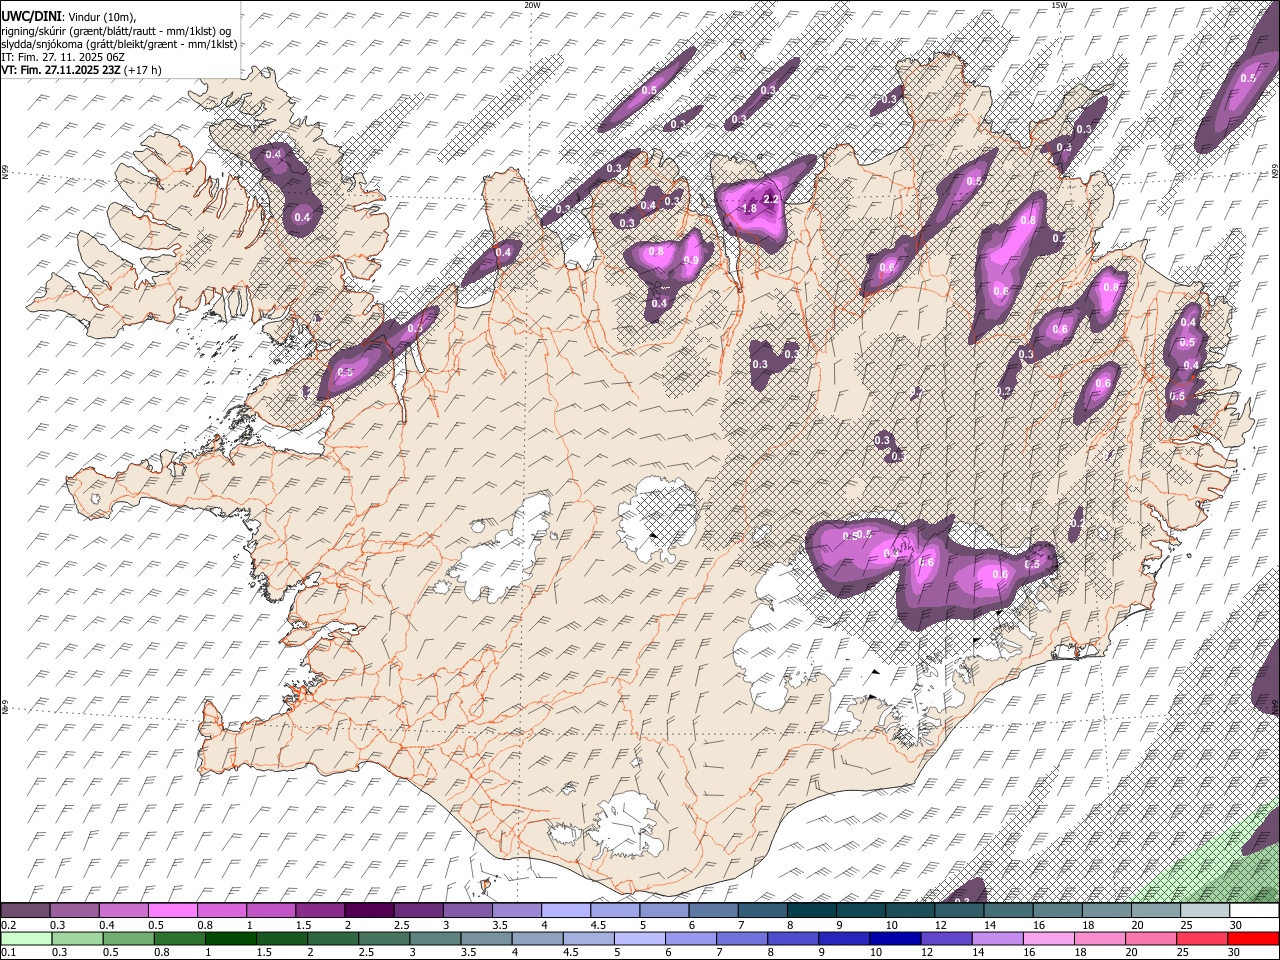Pick lavender swatch above snow legend 4
This screenshot has height=960, width=1280.
[565, 911]
